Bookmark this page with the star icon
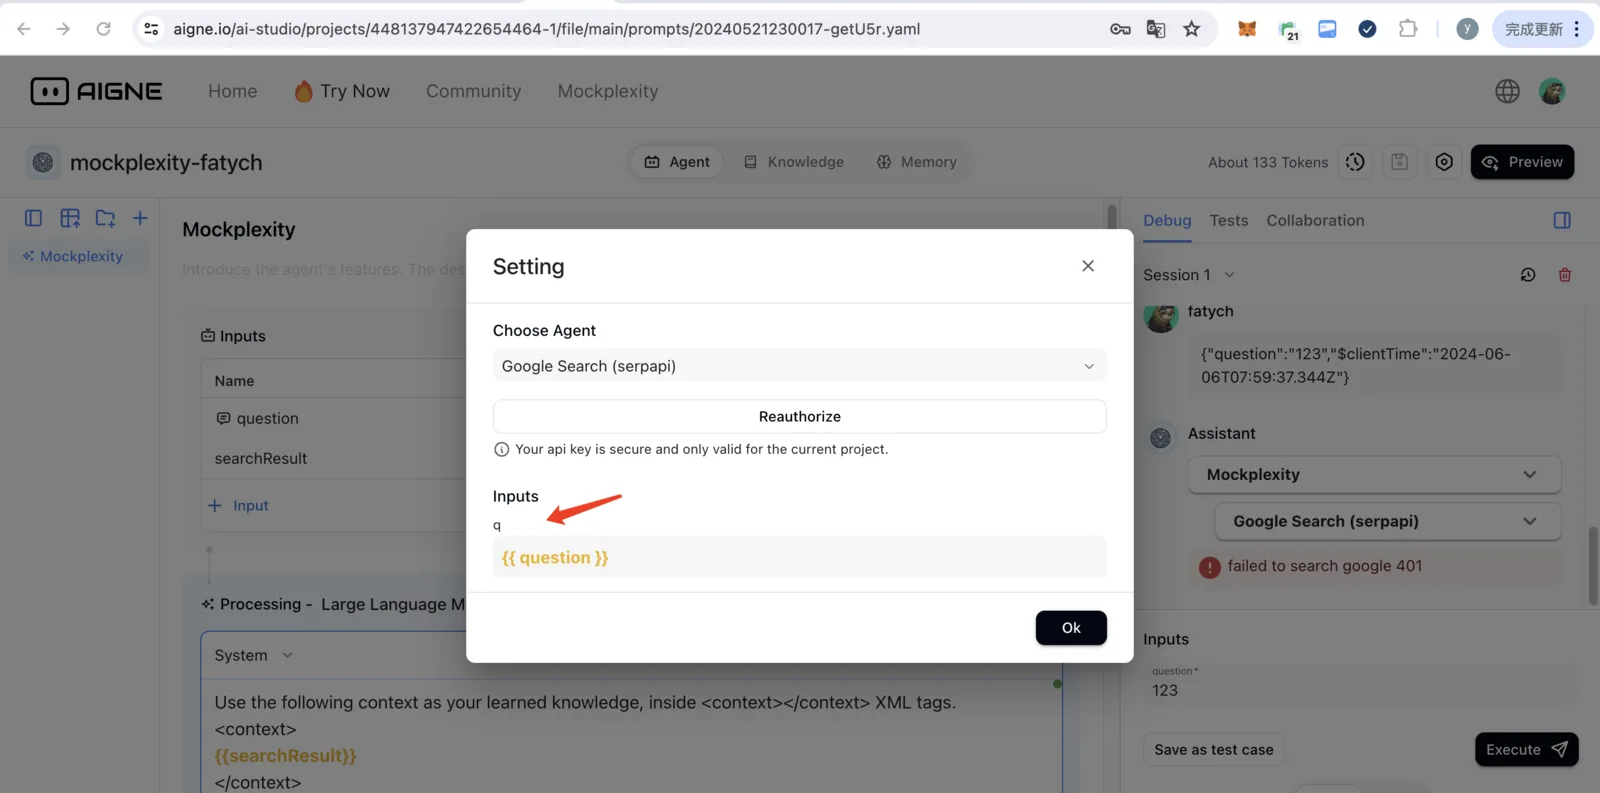The height and width of the screenshot is (793, 1600). pos(1191,29)
